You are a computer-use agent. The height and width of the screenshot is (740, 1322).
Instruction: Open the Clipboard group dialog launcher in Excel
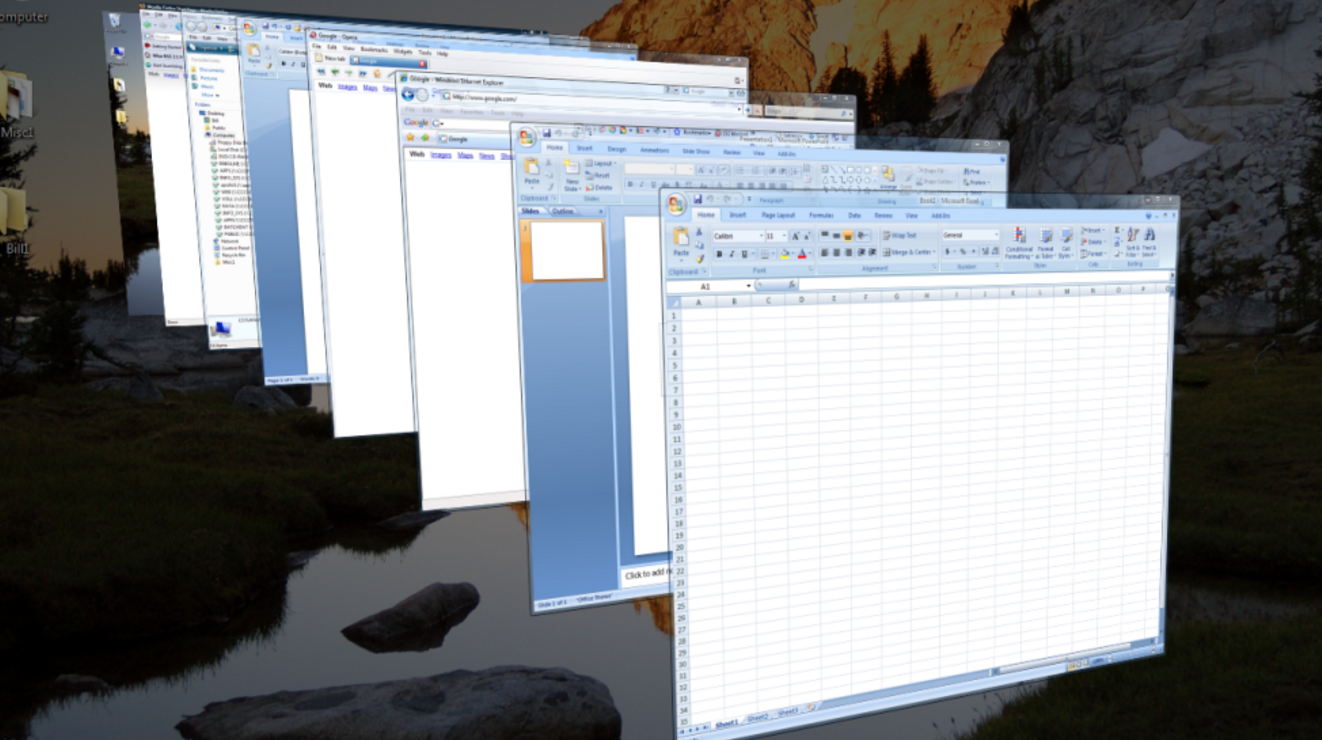[704, 271]
